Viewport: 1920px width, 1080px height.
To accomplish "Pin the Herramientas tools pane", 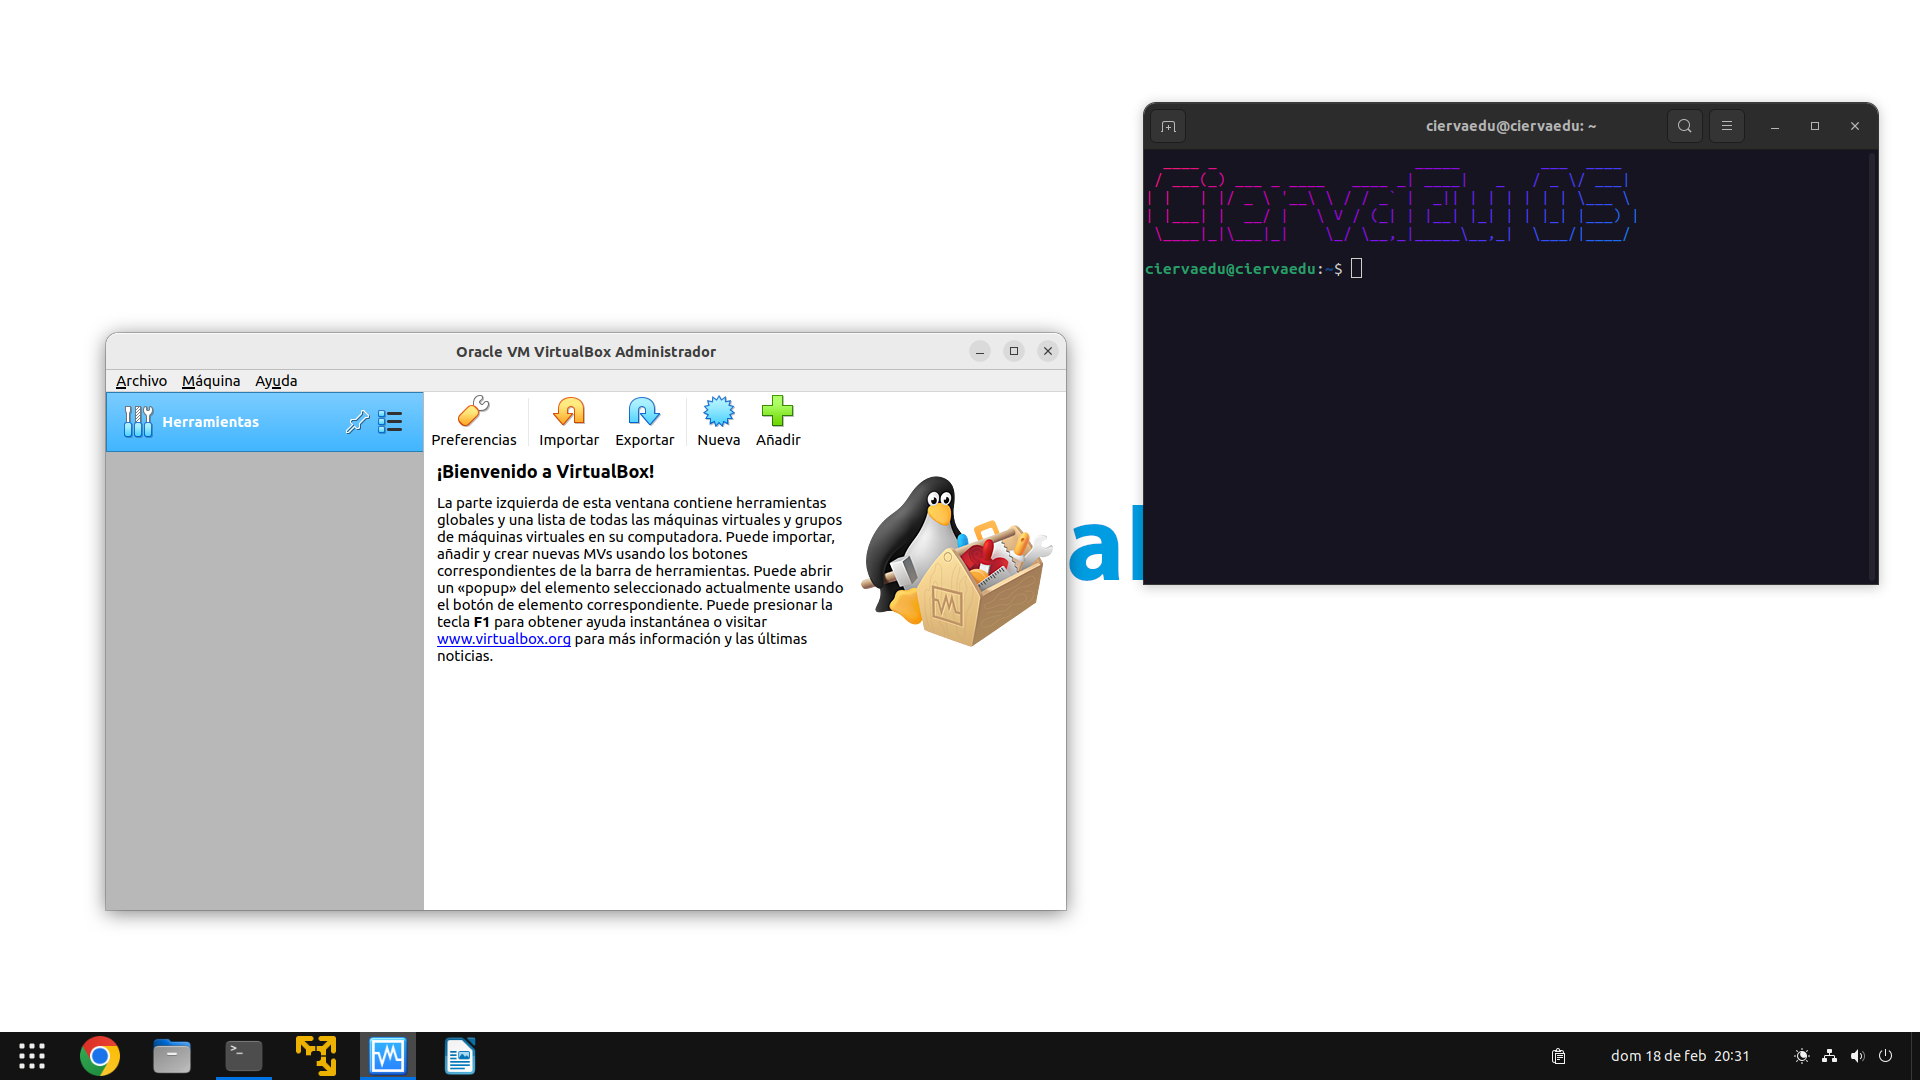I will (x=357, y=422).
